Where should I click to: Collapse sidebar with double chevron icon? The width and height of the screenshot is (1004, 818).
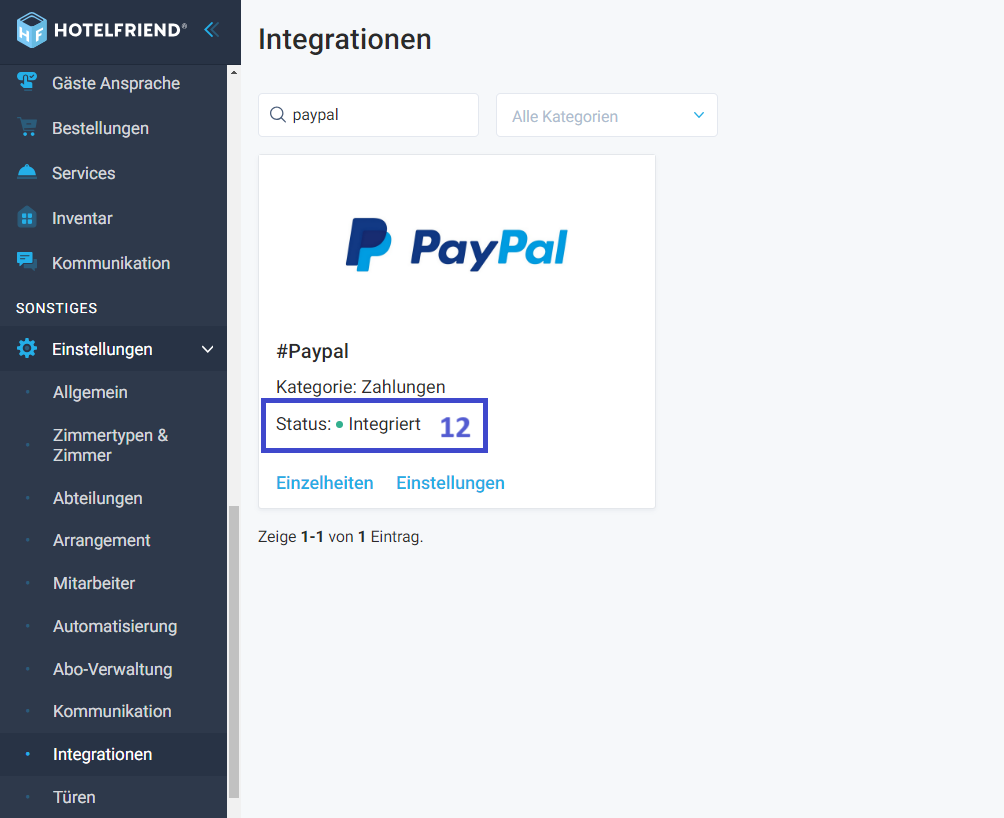click(211, 29)
